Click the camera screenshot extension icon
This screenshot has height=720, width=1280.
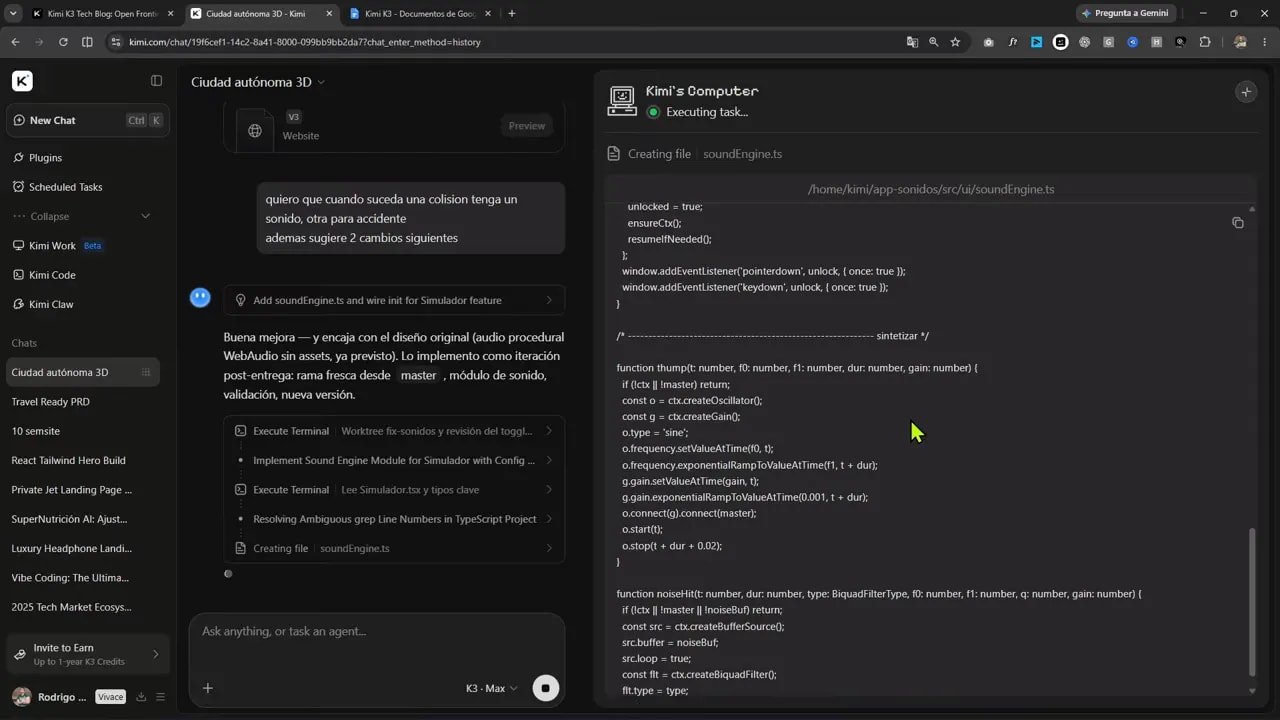coord(988,42)
